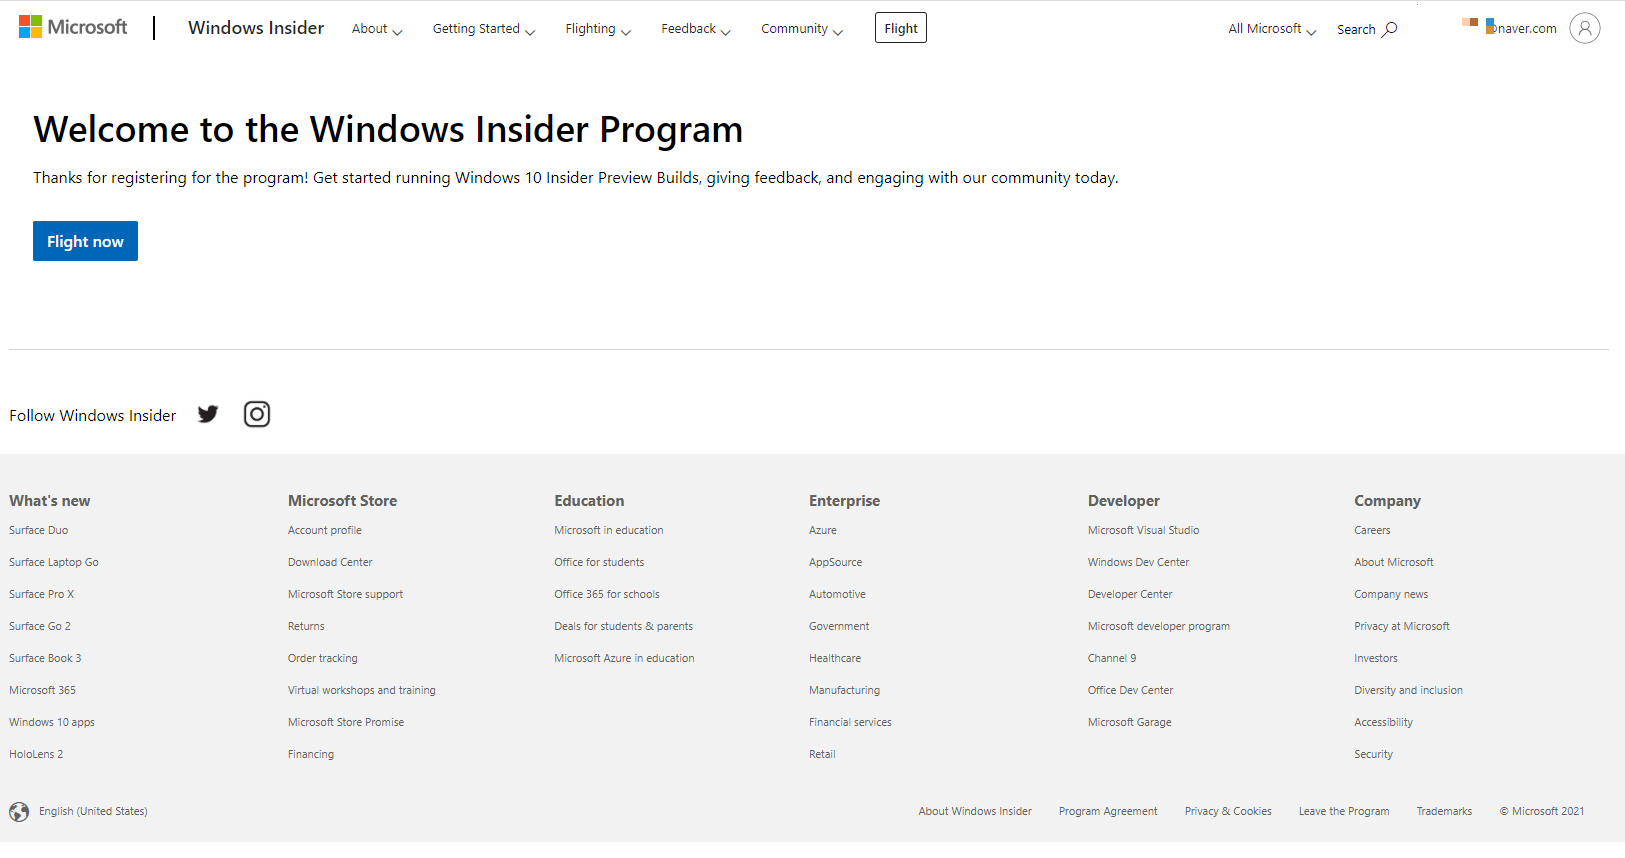Open Channel 9 link

(x=1112, y=658)
